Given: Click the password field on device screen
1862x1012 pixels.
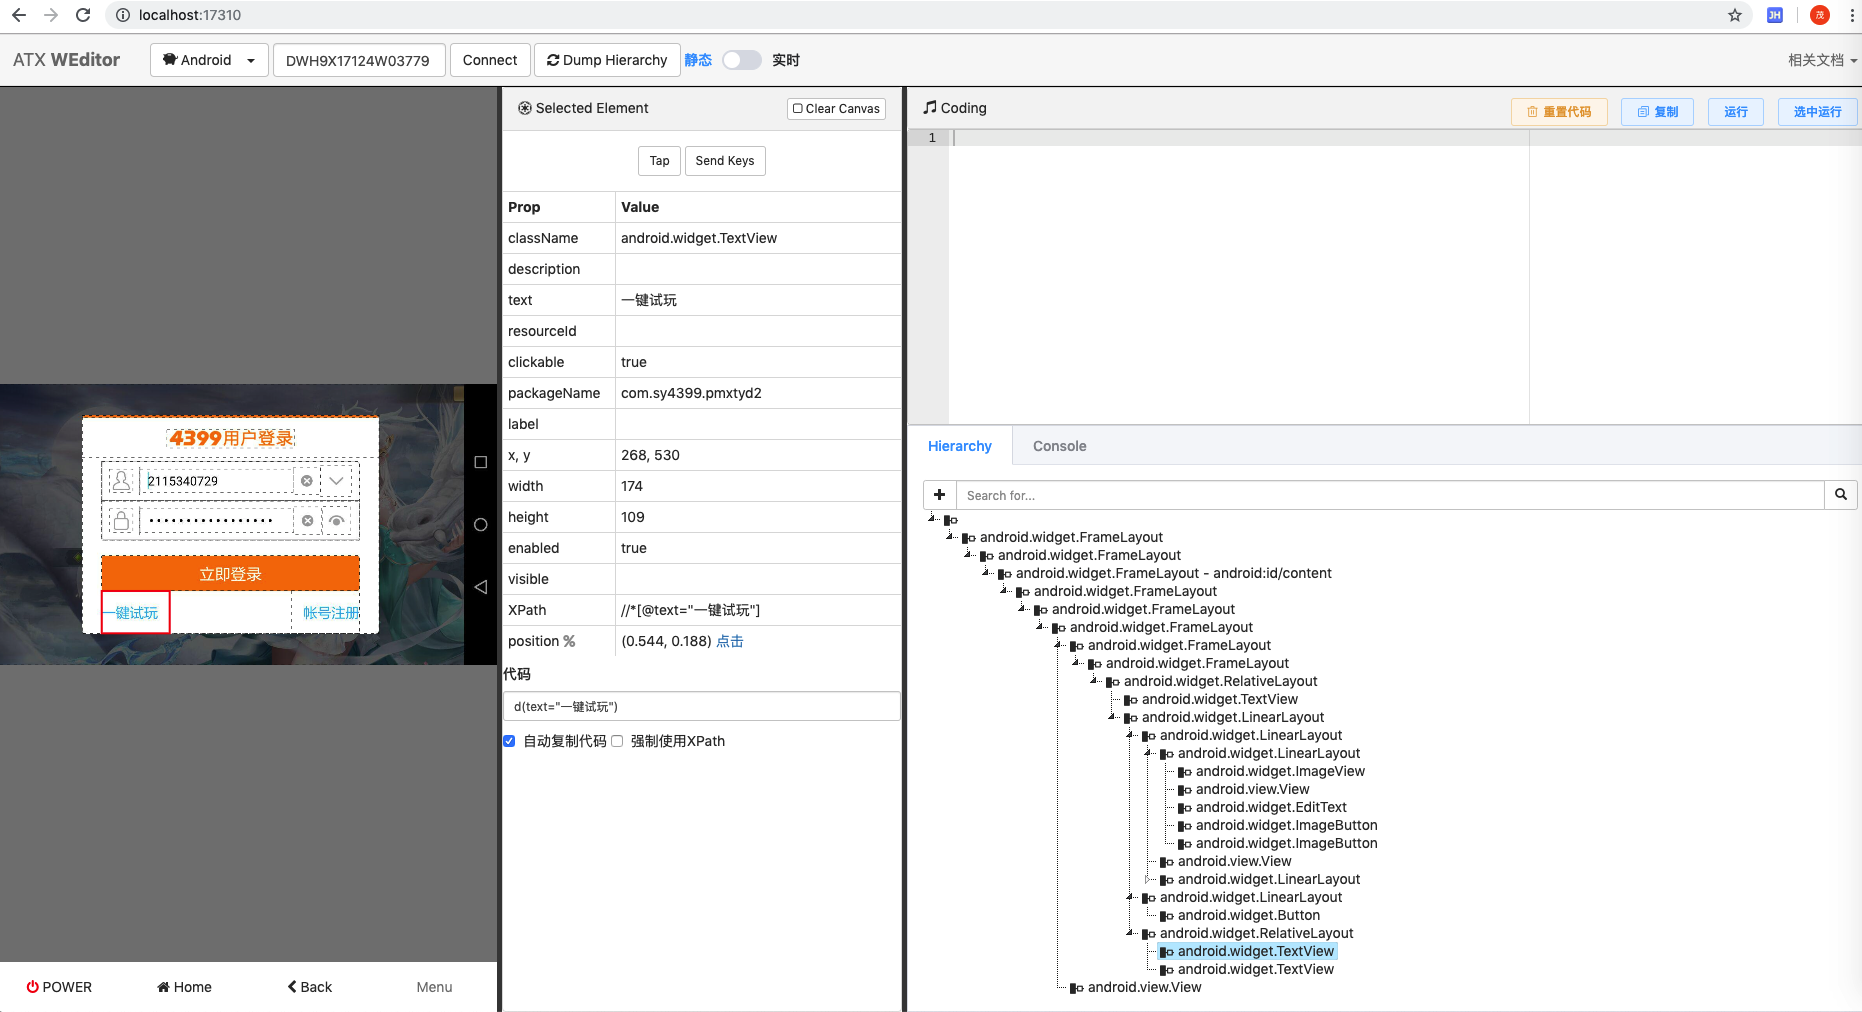Looking at the screenshot, I should [216, 521].
